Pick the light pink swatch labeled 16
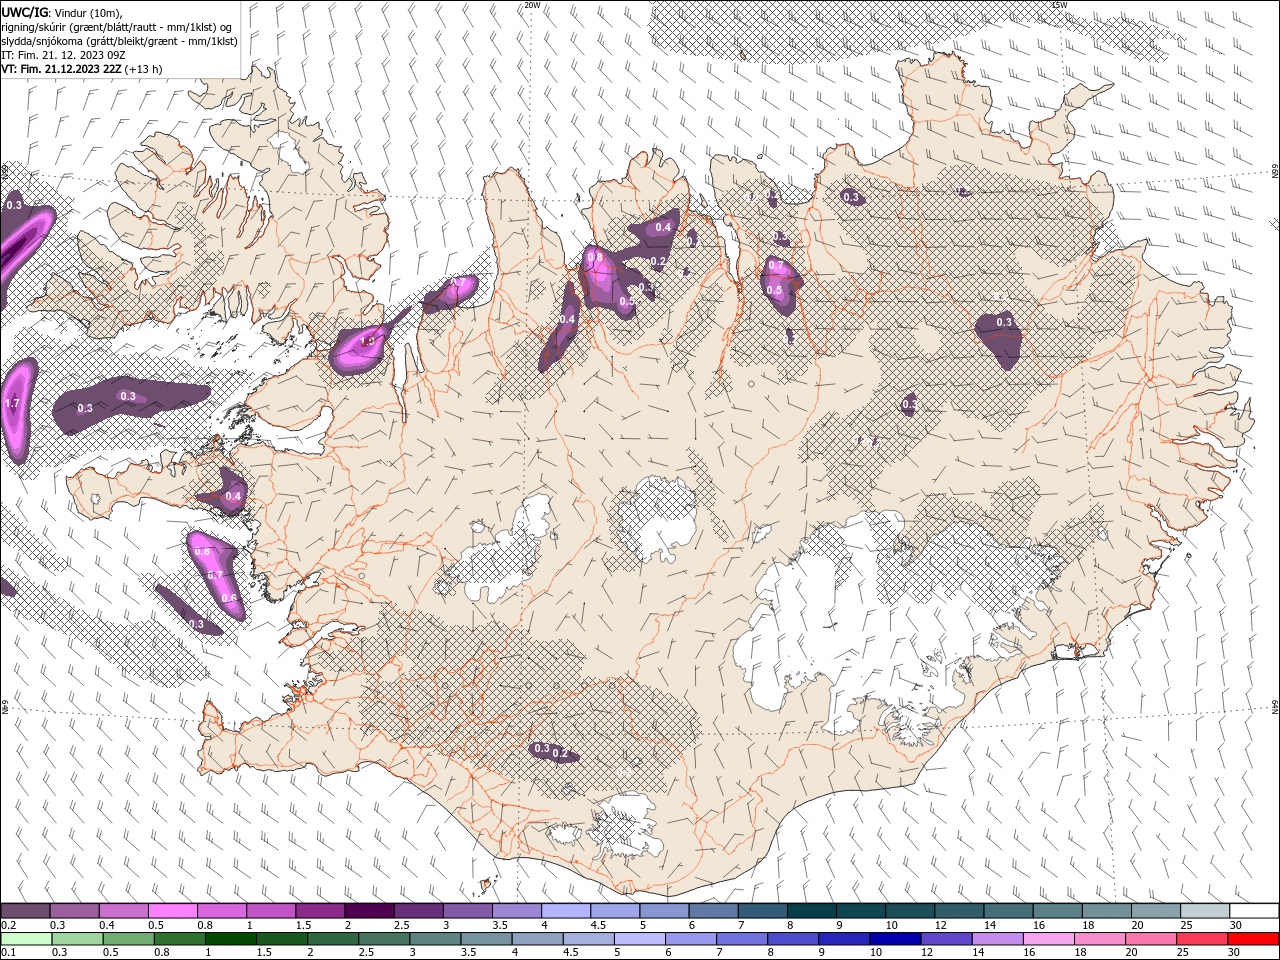This screenshot has height=960, width=1280. [x=1047, y=939]
